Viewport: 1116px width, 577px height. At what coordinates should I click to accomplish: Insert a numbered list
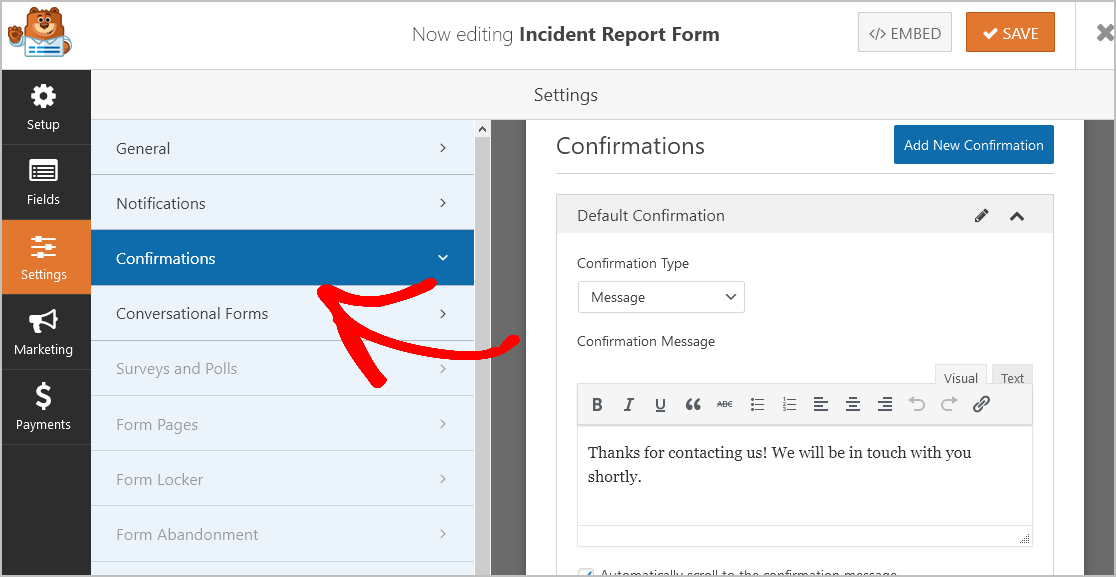(x=789, y=405)
